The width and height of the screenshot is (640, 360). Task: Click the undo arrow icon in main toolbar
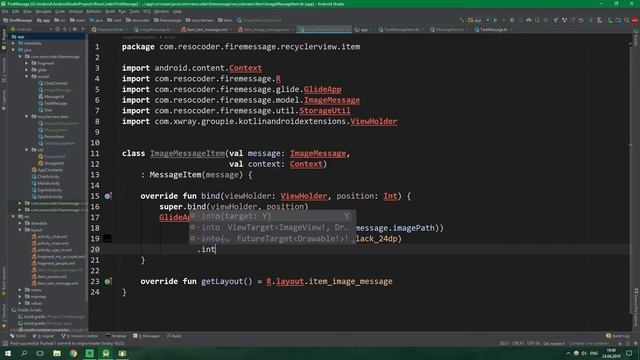click(x=581, y=20)
